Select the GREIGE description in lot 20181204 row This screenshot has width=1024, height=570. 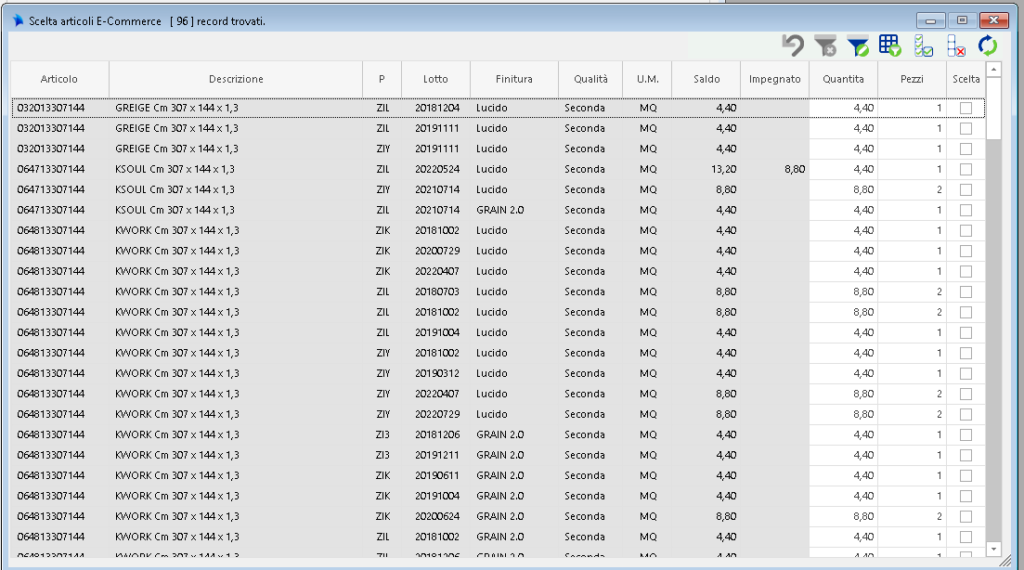[x=236, y=108]
